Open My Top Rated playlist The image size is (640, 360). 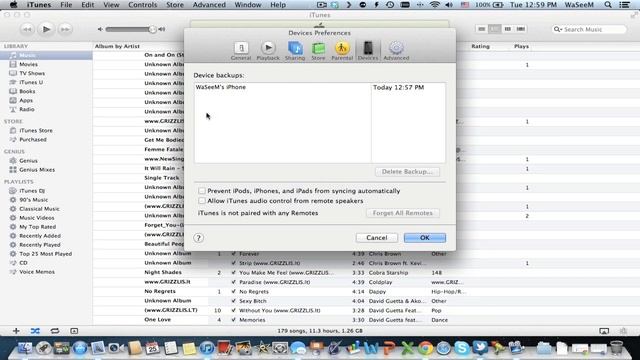coord(37,227)
